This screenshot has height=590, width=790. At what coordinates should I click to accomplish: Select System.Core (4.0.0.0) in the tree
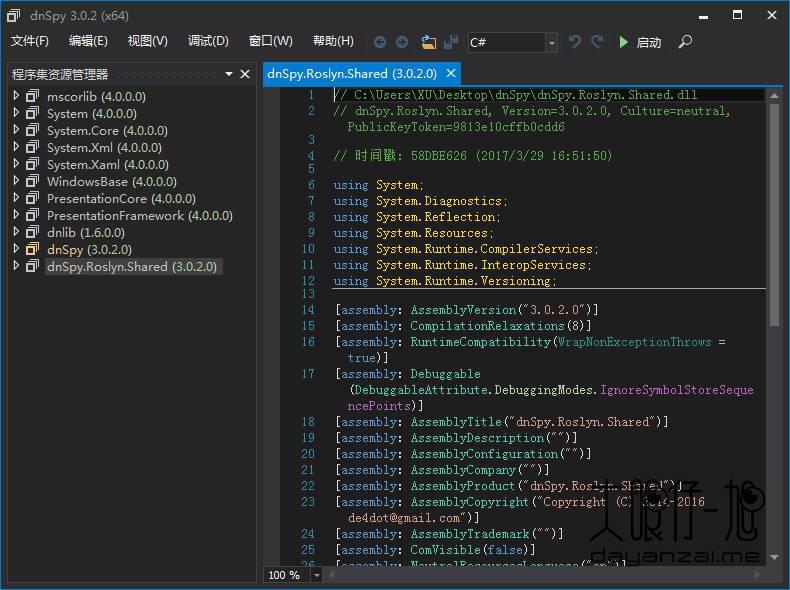pyautogui.click(x=107, y=130)
